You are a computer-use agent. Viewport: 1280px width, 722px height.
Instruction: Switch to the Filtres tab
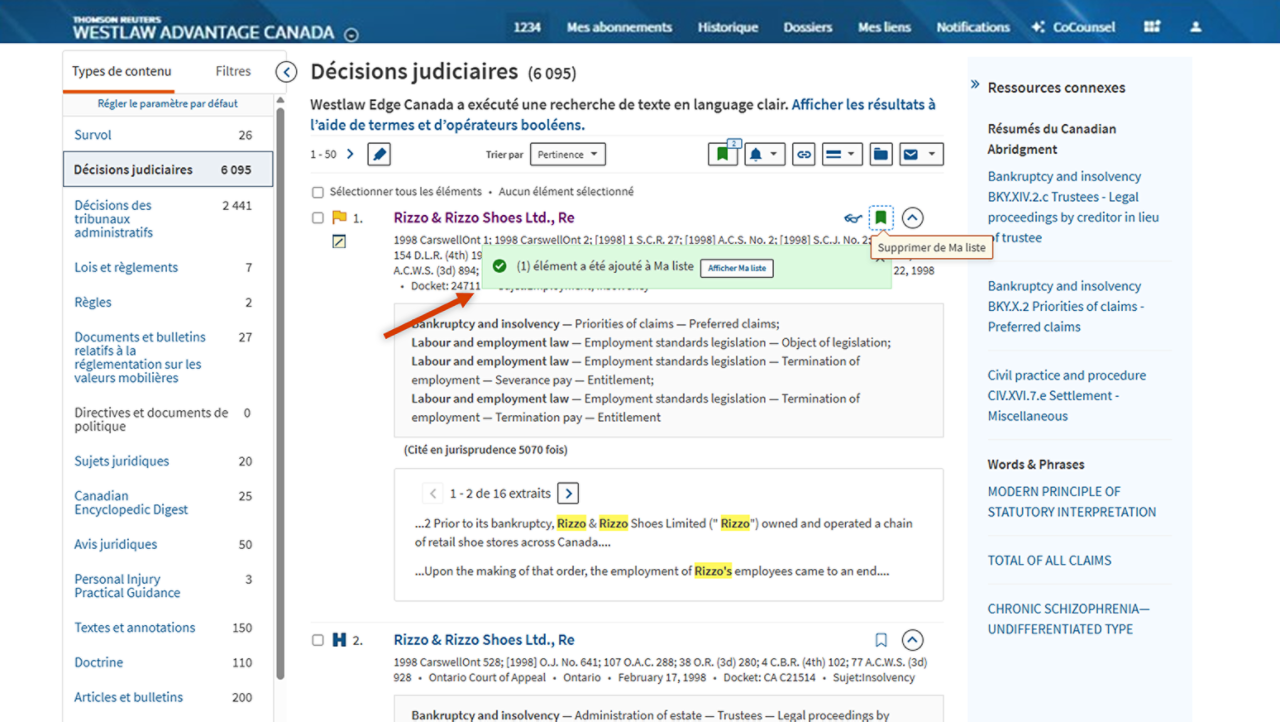click(x=233, y=72)
